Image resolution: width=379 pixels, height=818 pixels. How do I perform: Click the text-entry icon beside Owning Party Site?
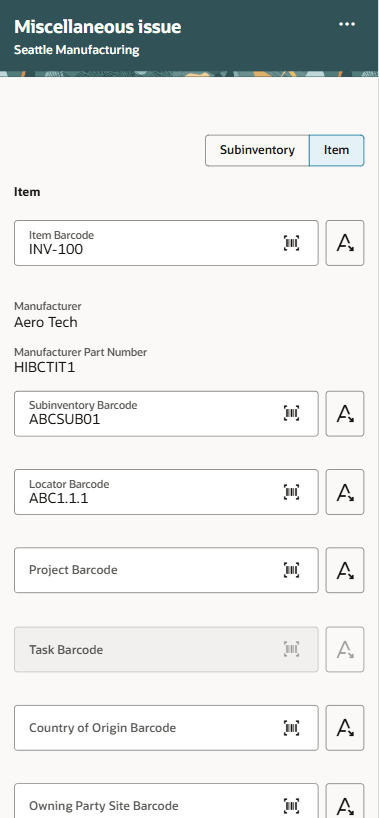coord(345,801)
